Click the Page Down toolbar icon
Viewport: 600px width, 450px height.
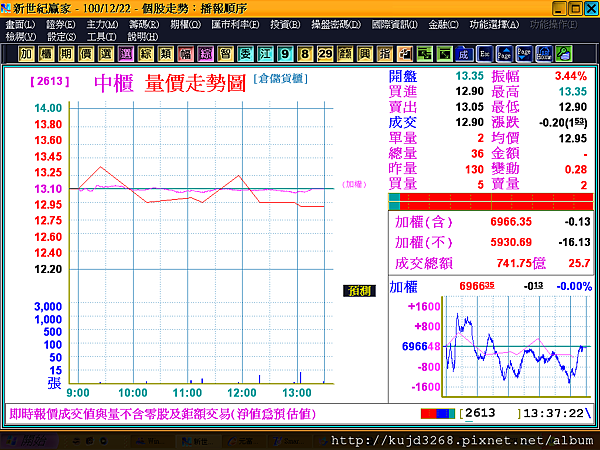coord(524,54)
